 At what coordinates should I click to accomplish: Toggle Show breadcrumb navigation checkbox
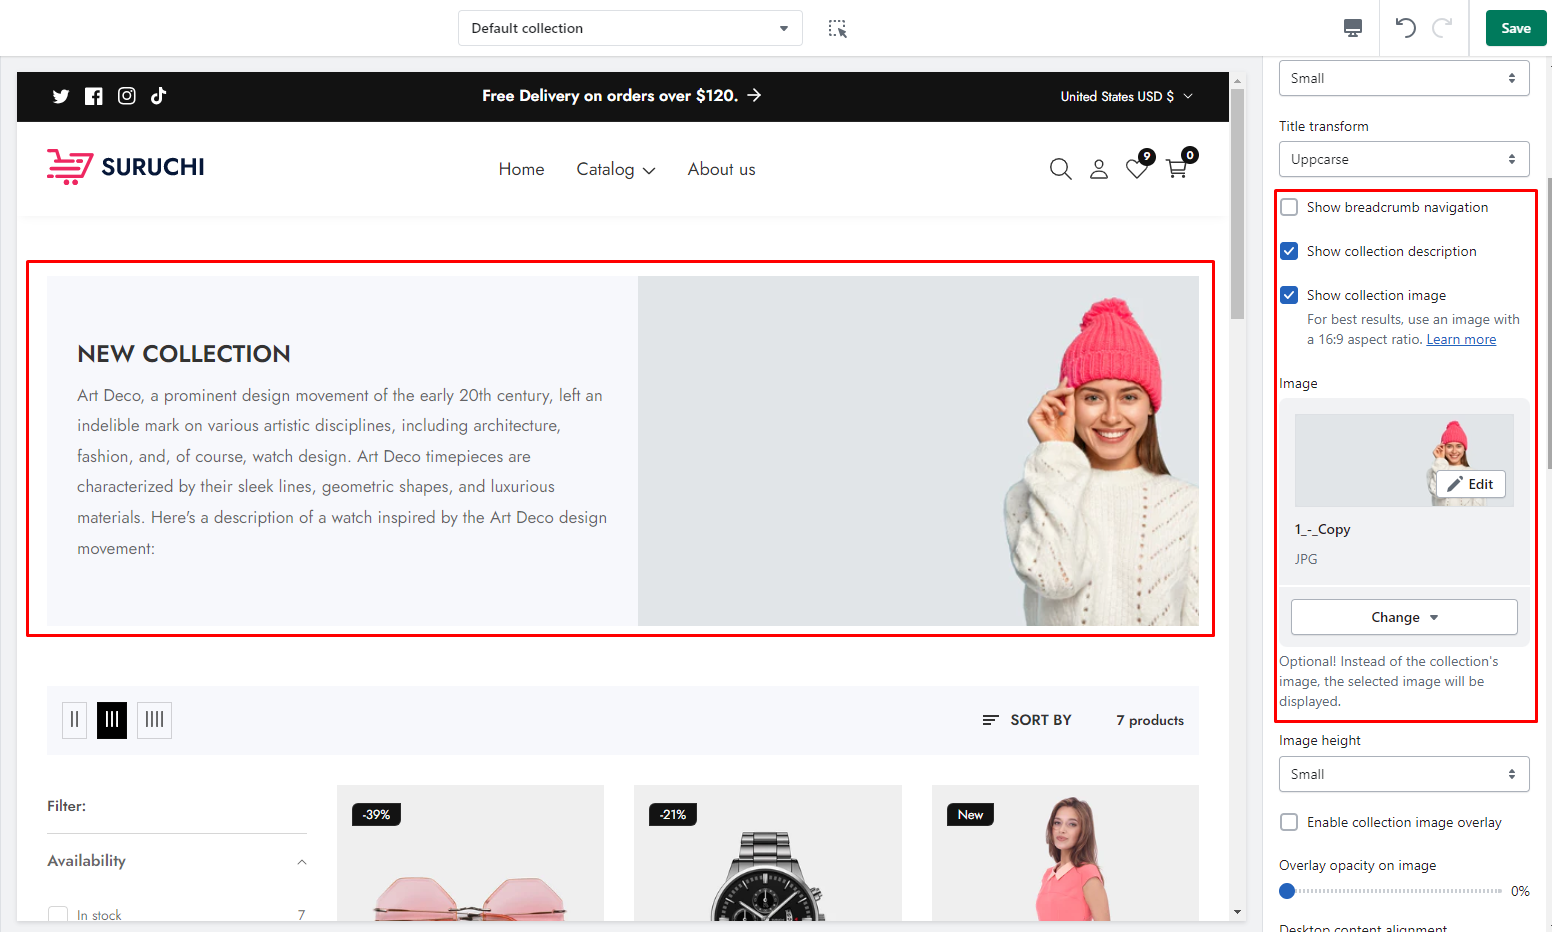(1290, 207)
